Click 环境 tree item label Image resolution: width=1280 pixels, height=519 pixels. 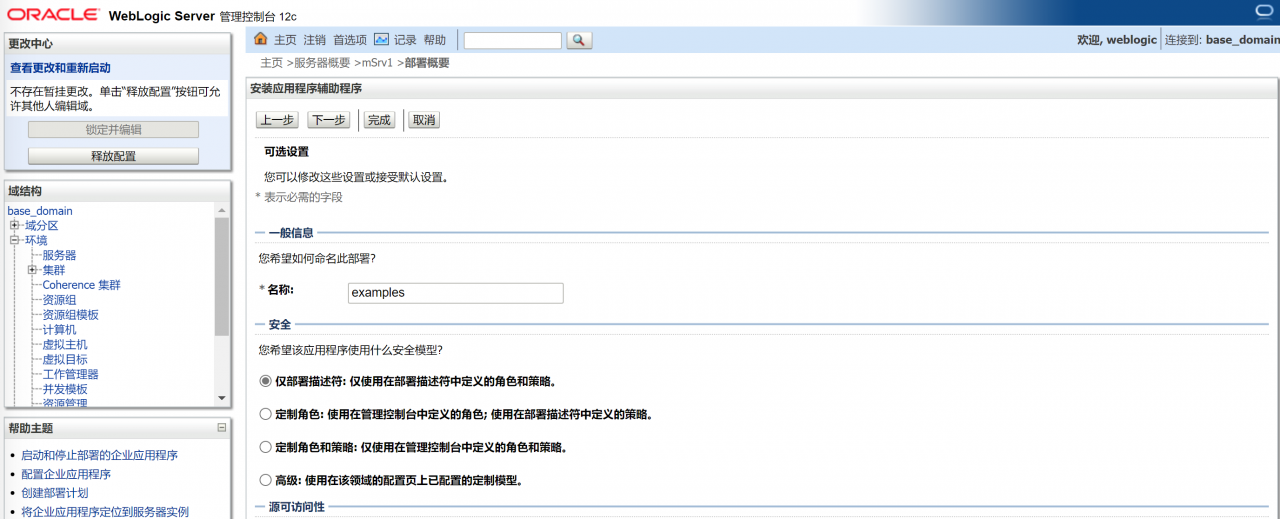click(x=36, y=240)
